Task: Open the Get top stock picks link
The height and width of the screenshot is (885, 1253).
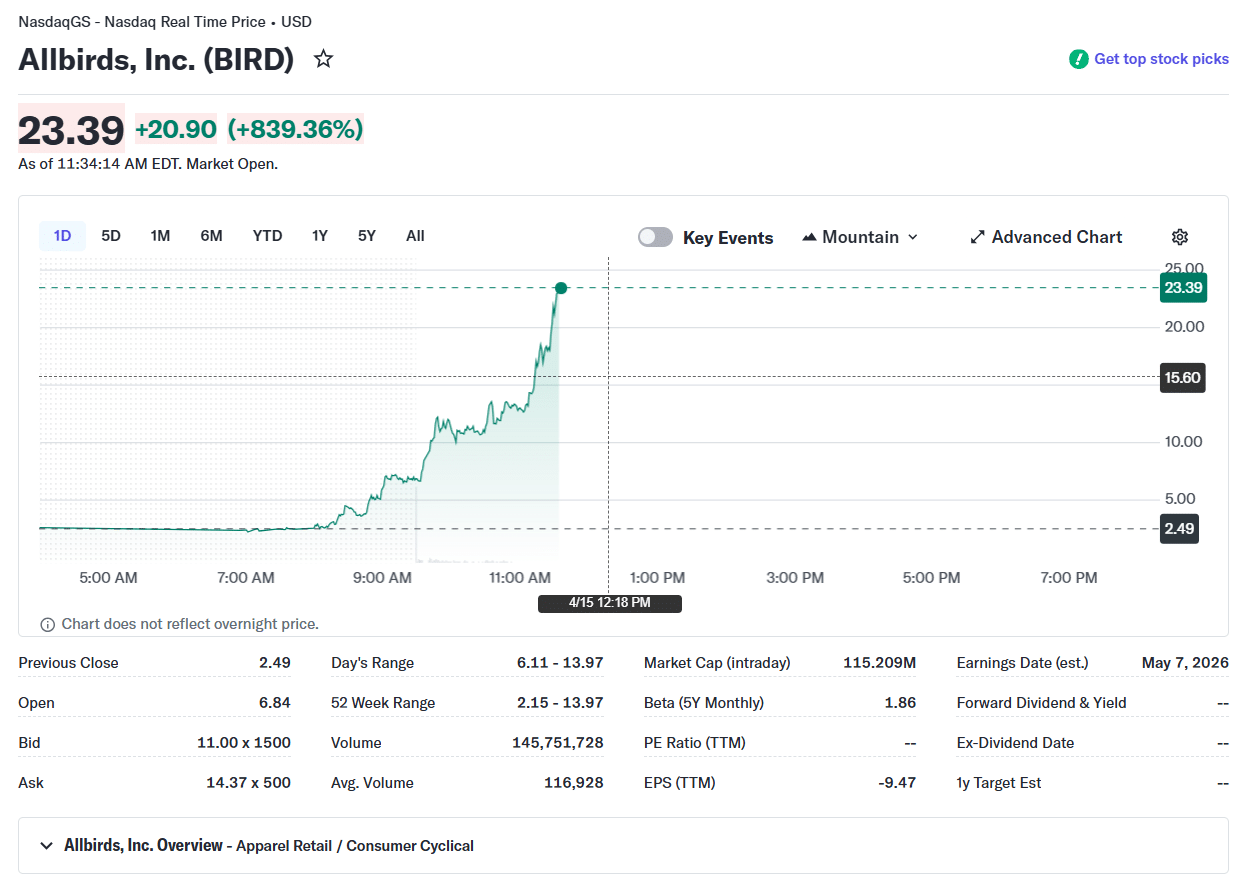Action: [1161, 59]
